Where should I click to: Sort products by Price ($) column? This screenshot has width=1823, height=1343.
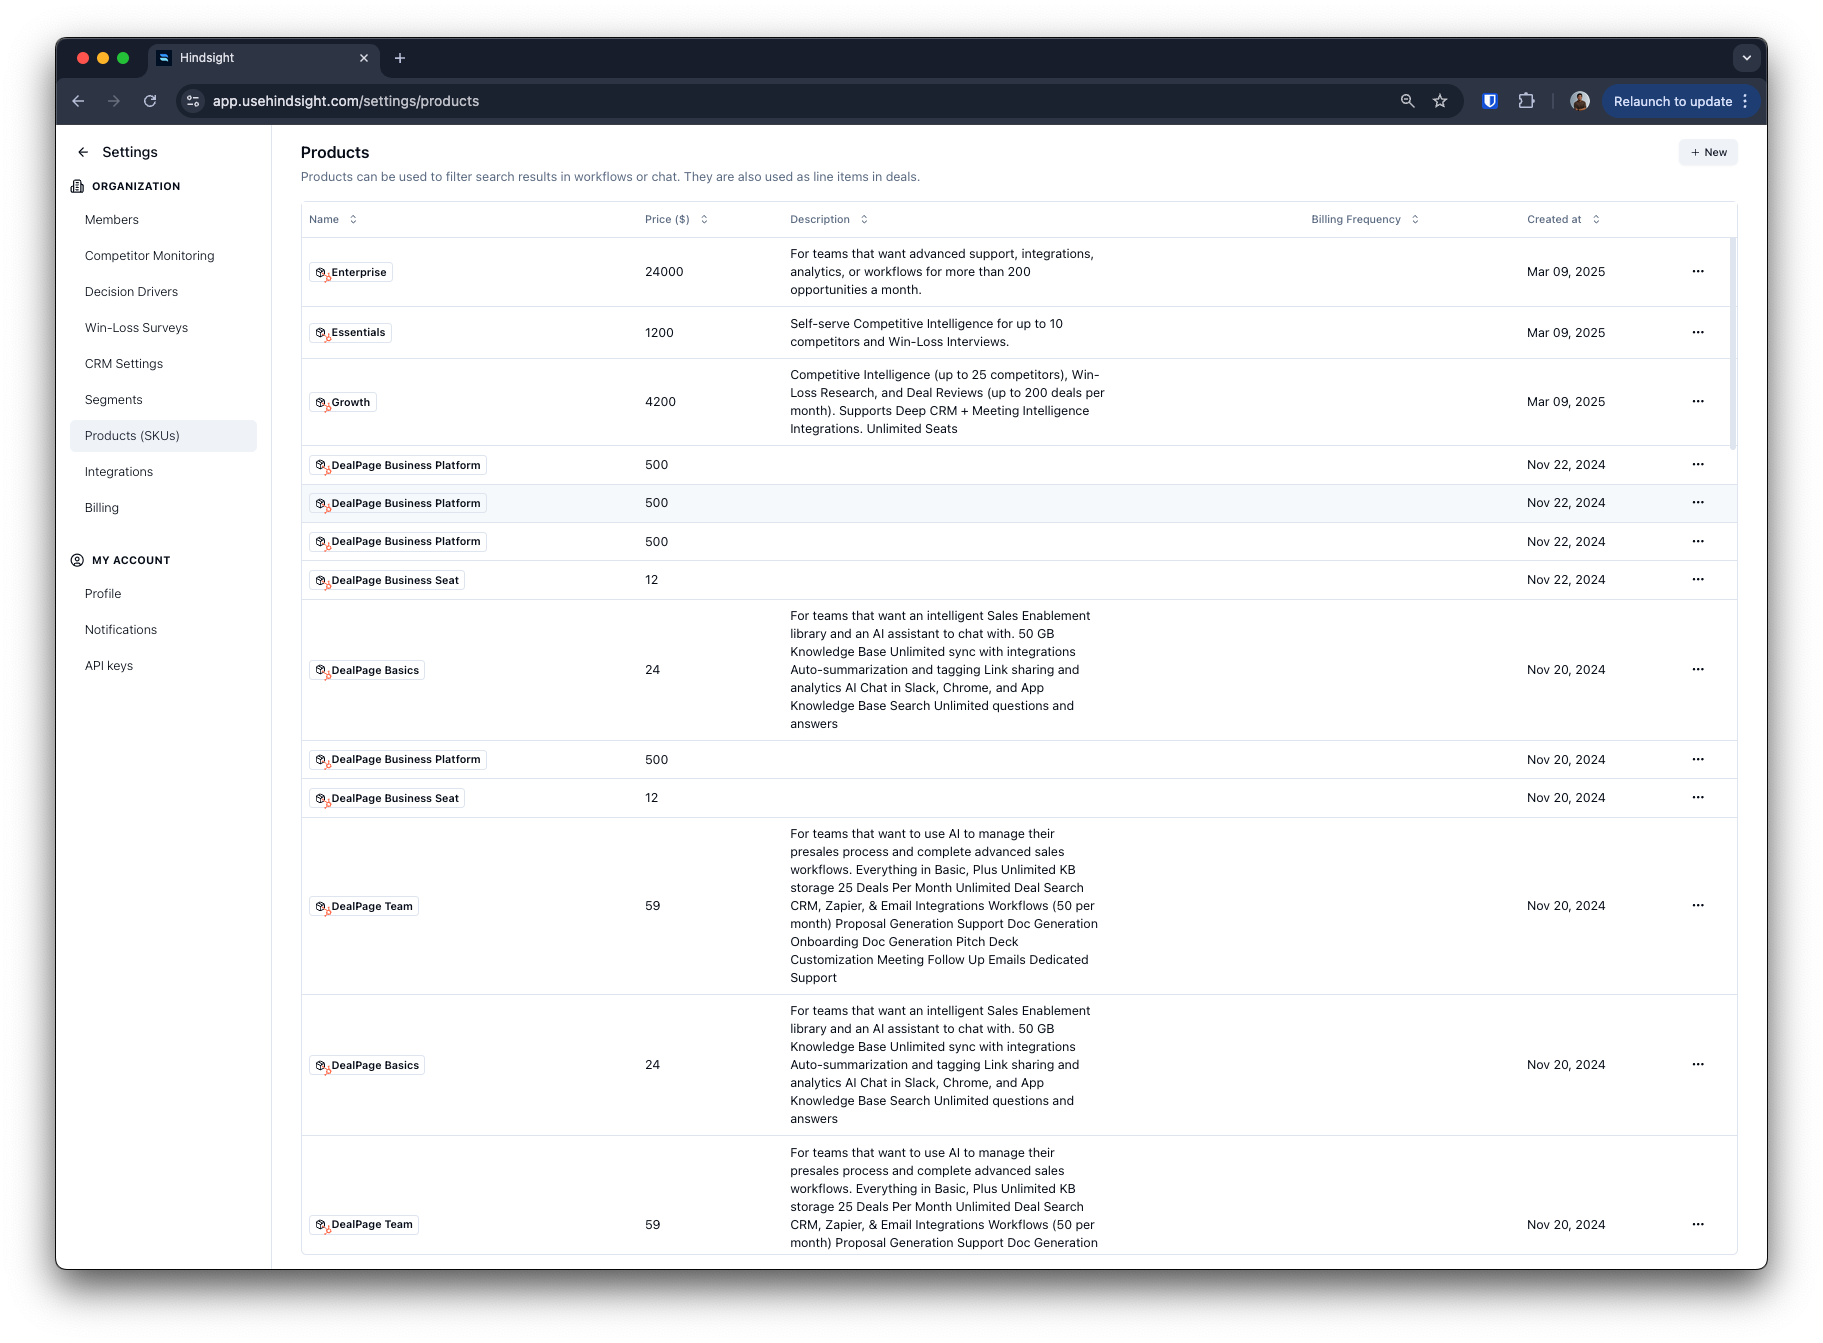click(677, 219)
